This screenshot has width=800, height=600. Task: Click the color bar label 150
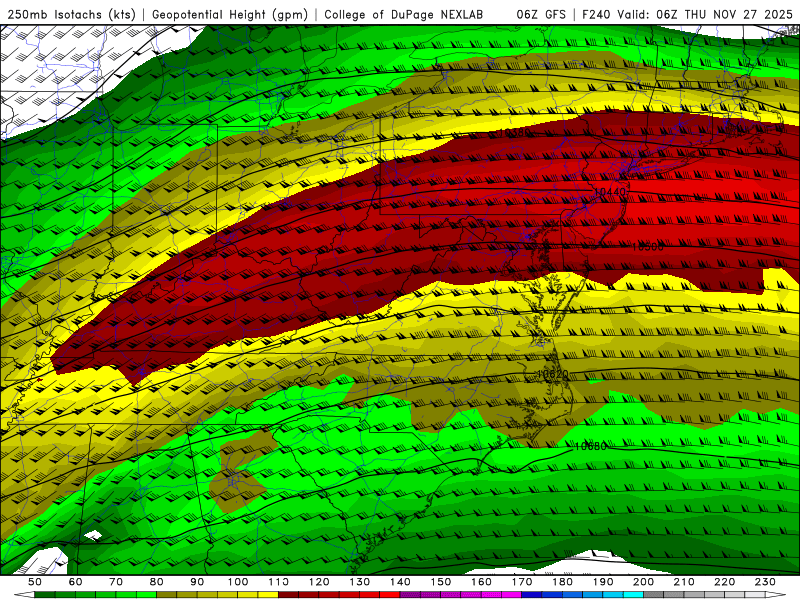441,582
